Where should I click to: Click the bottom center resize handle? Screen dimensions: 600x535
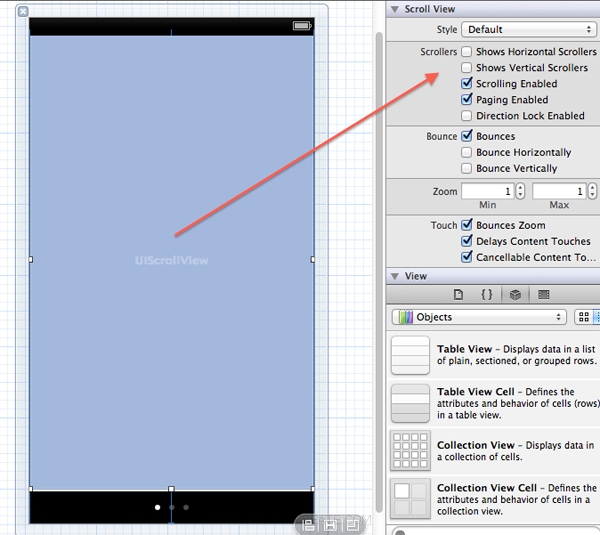171,489
